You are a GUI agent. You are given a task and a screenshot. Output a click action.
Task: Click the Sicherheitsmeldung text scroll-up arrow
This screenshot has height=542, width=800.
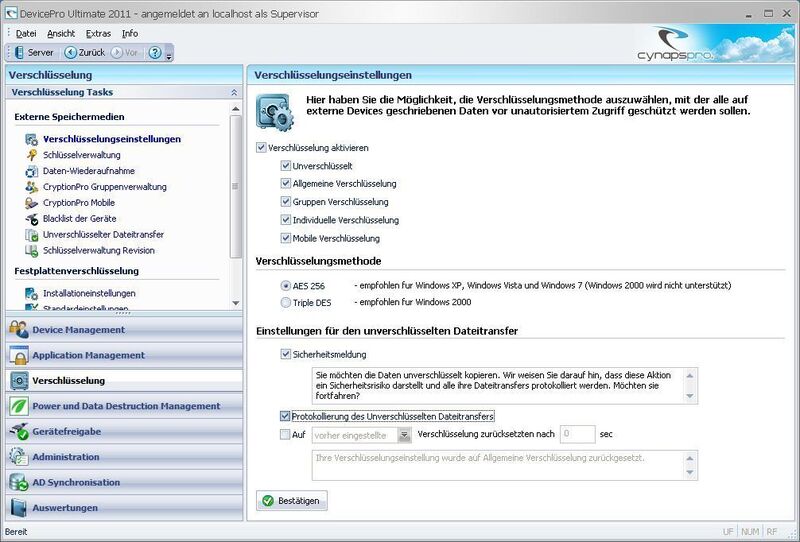690,376
